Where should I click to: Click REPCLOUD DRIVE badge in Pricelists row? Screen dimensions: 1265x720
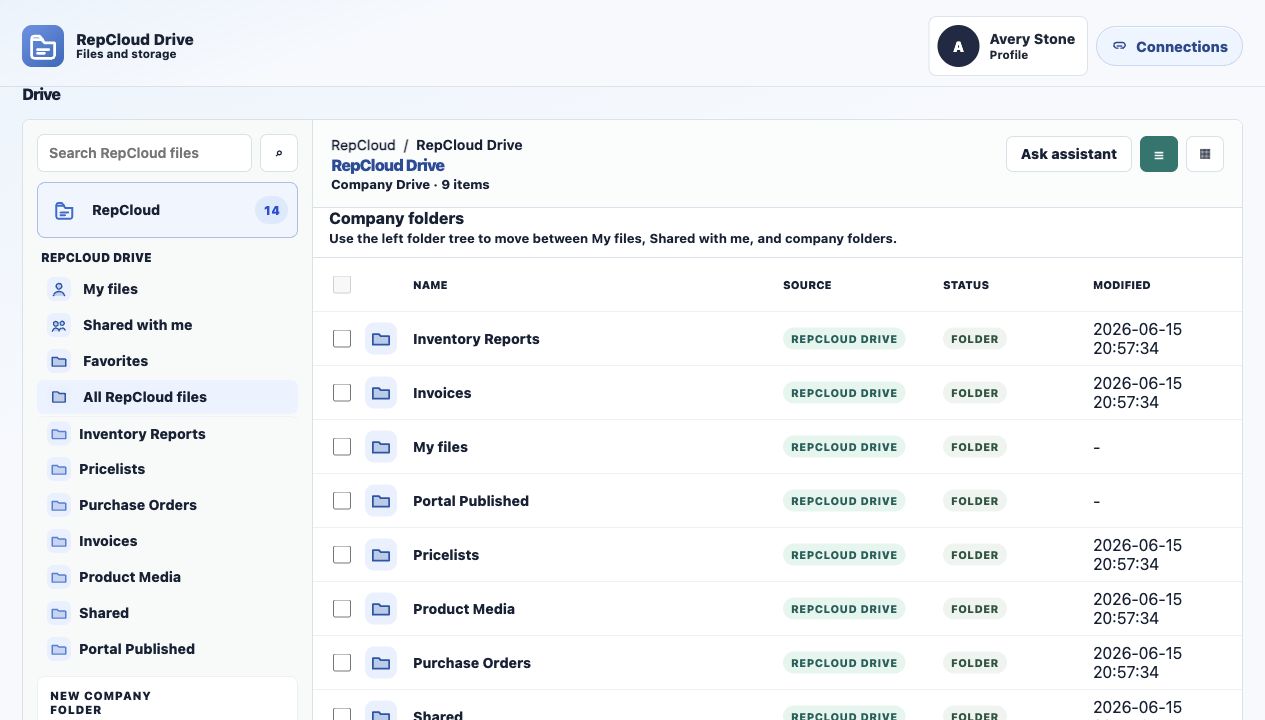tap(844, 555)
